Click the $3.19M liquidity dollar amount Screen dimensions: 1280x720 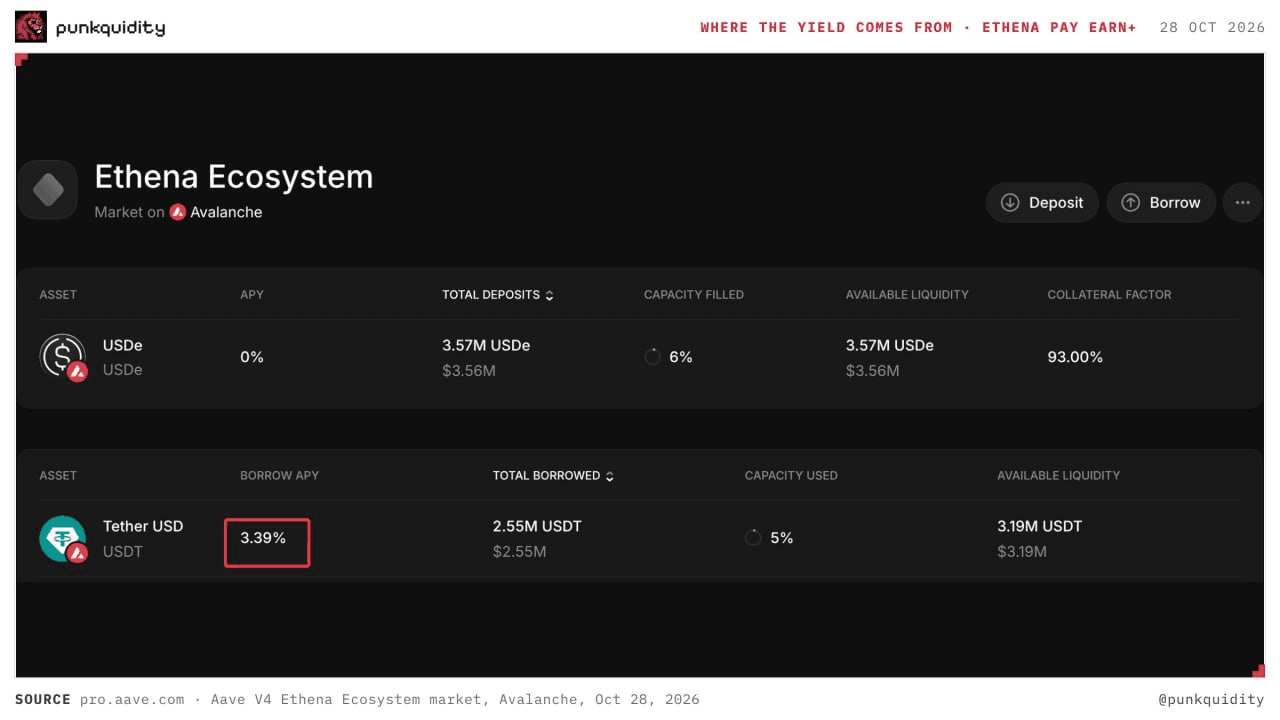pyautogui.click(x=1022, y=551)
